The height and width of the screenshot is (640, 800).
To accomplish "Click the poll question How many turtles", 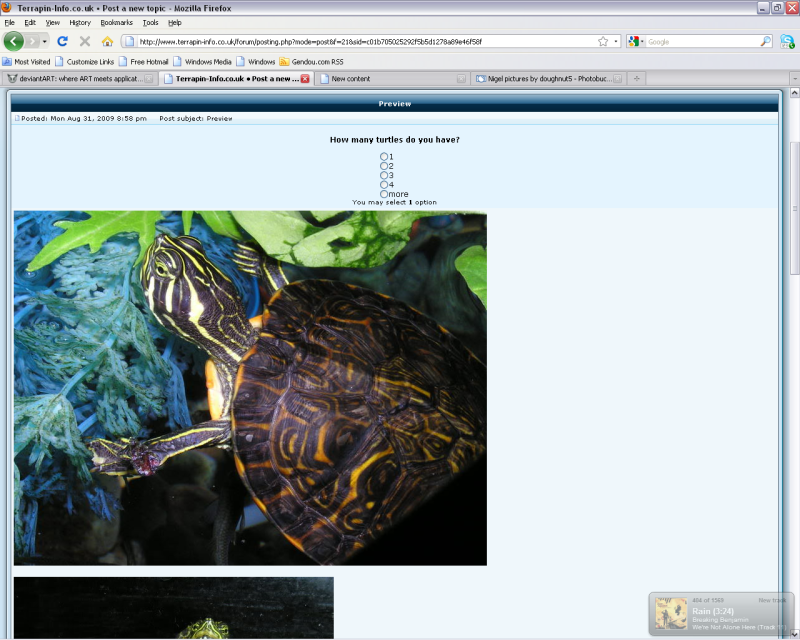I will click(394, 140).
